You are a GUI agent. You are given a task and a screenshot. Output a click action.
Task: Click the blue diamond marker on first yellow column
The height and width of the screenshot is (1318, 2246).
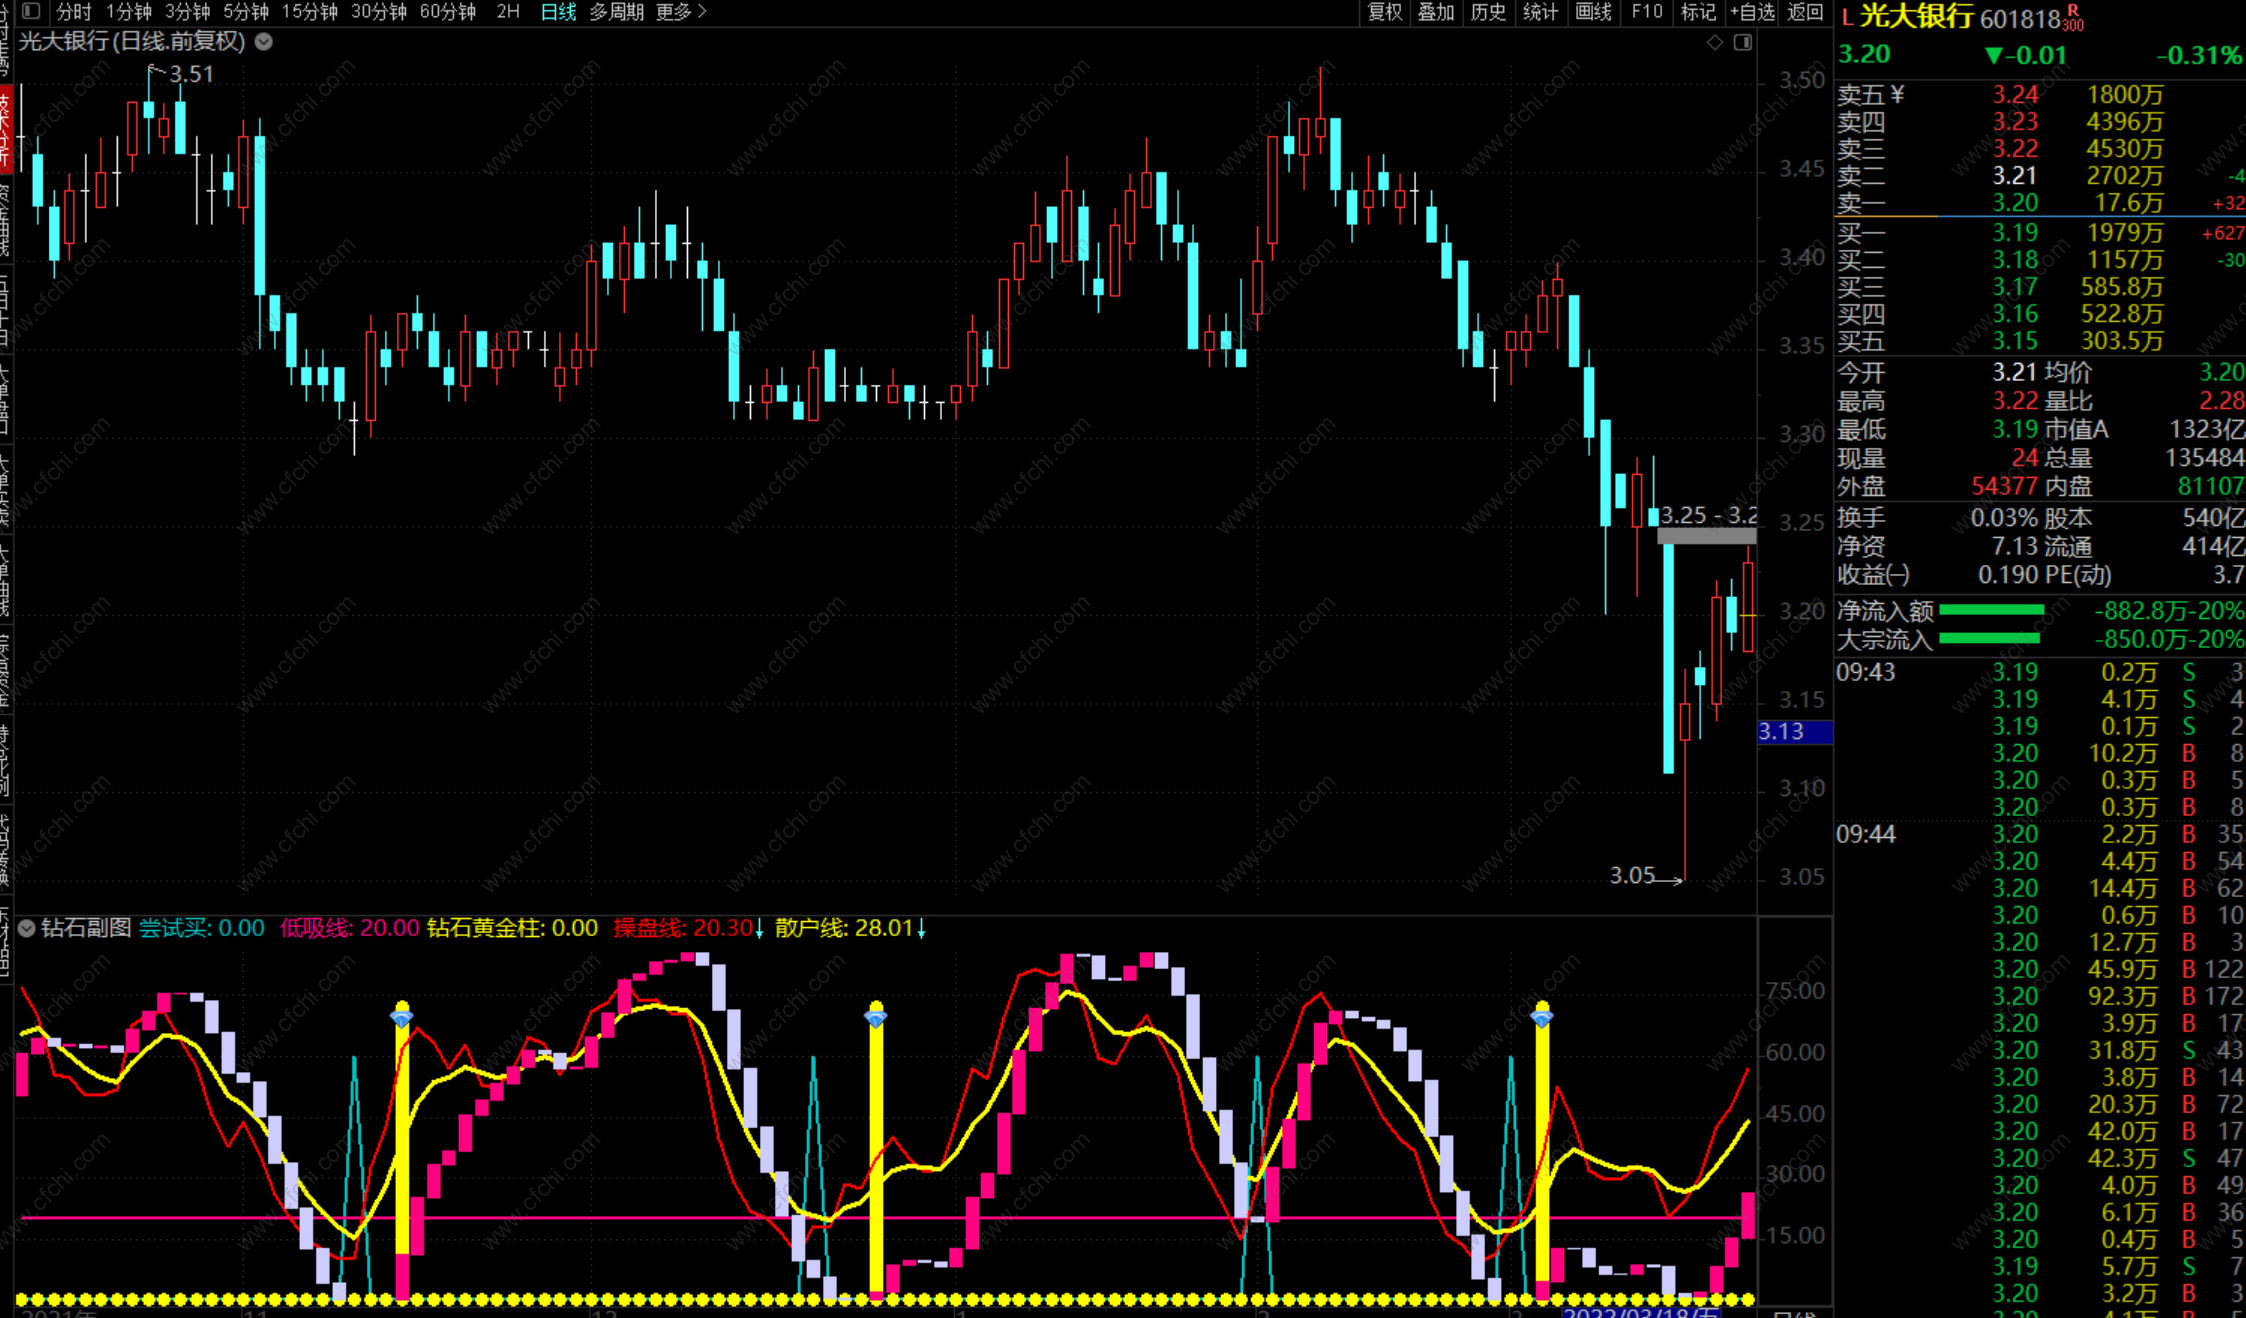(401, 1018)
